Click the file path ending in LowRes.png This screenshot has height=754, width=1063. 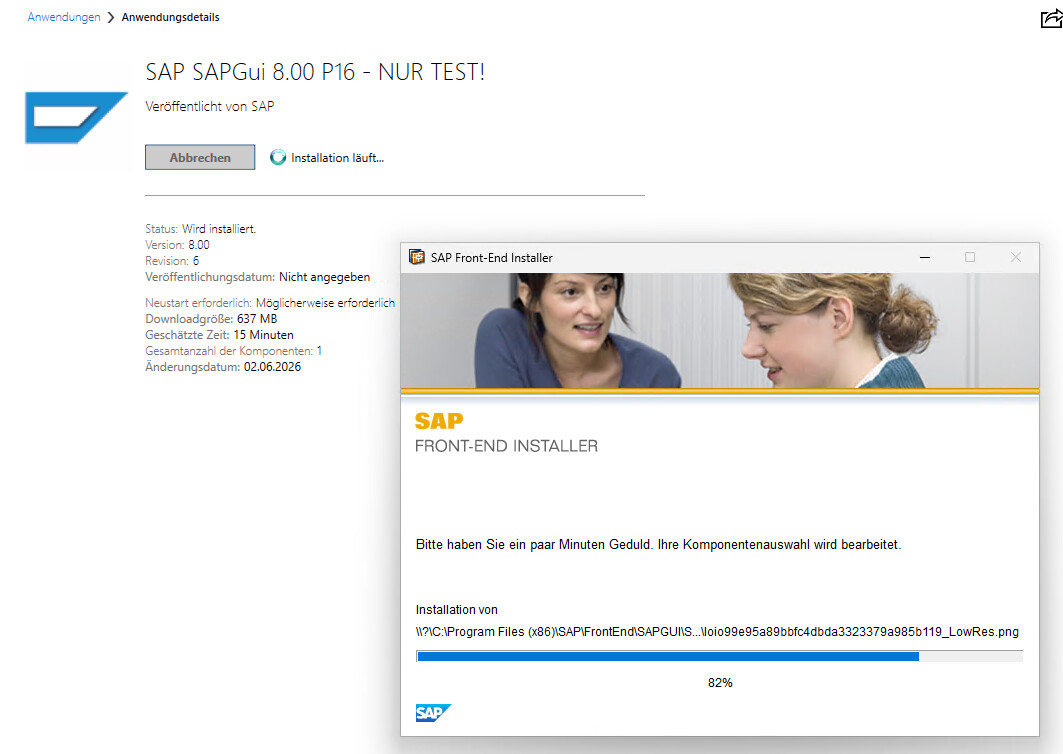coord(717,632)
